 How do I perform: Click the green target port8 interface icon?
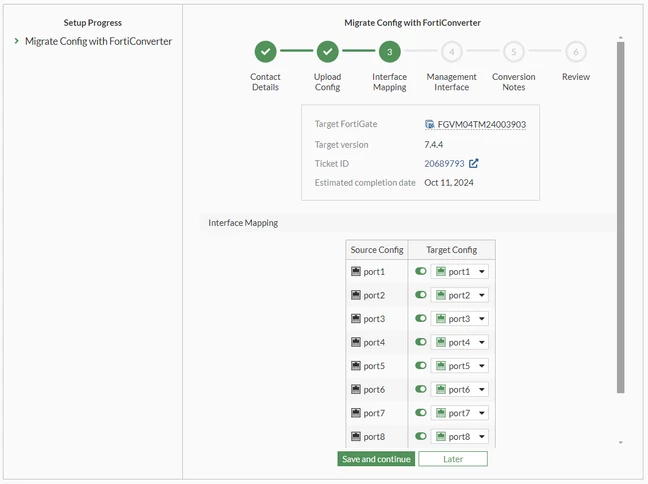coord(441,436)
